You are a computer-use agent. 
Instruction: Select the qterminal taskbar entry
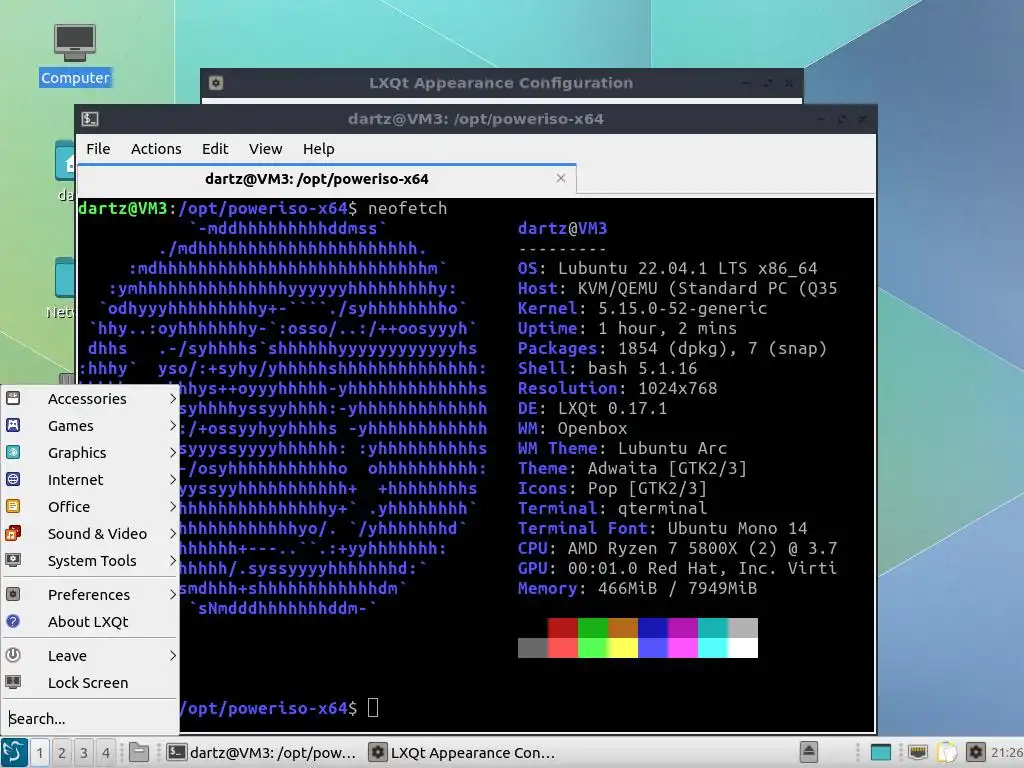pyautogui.click(x=263, y=752)
